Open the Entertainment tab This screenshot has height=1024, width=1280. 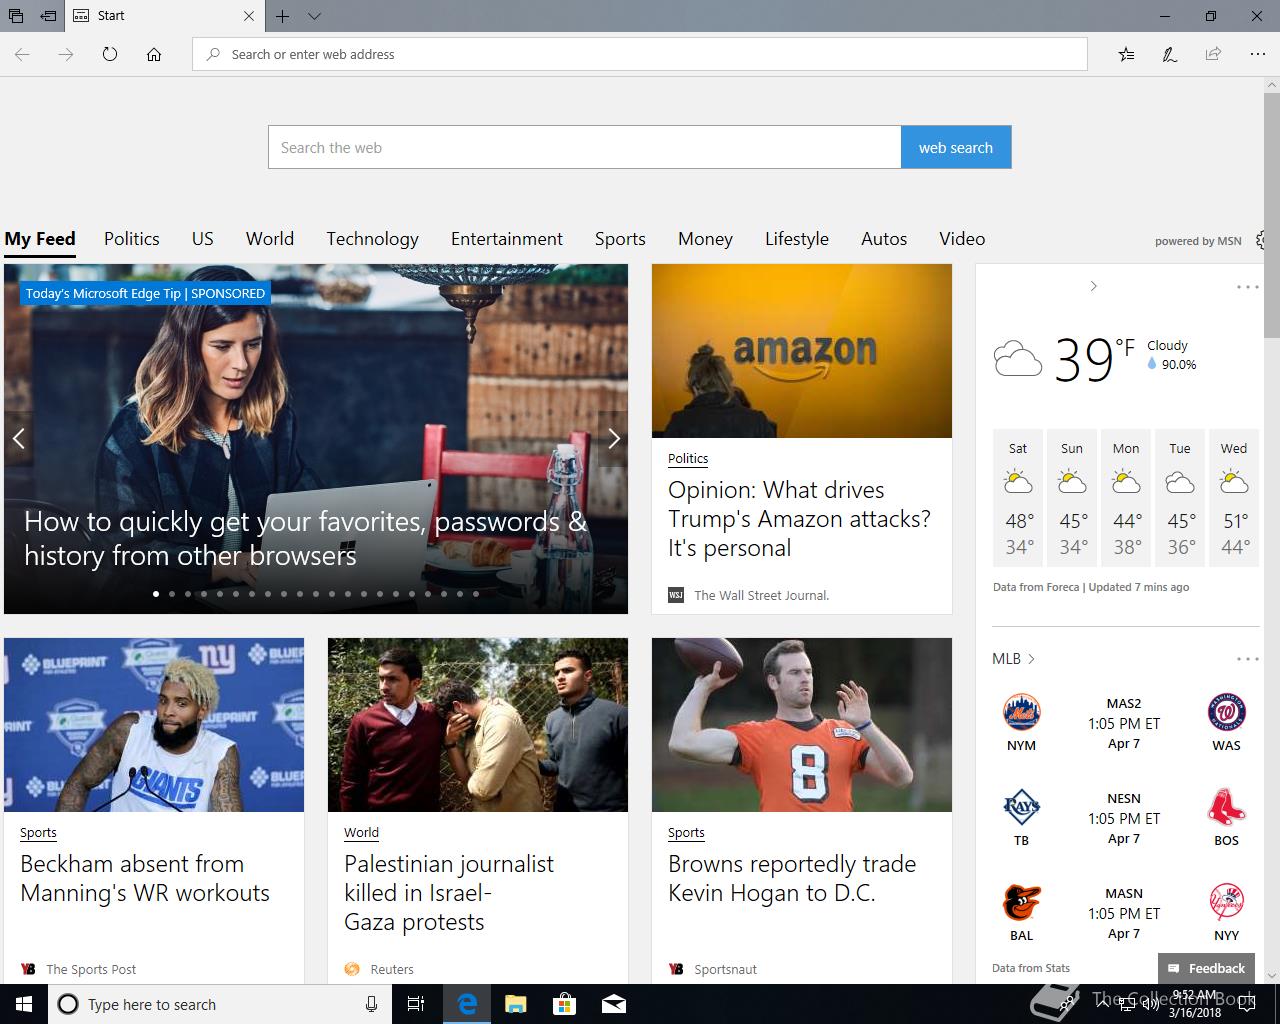tap(507, 238)
